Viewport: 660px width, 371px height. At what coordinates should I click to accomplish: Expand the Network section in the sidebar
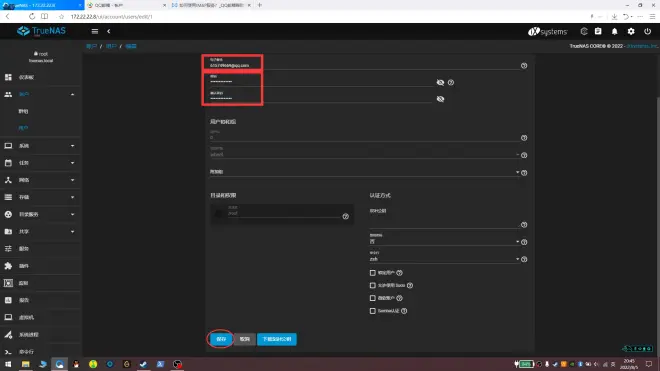point(40,180)
